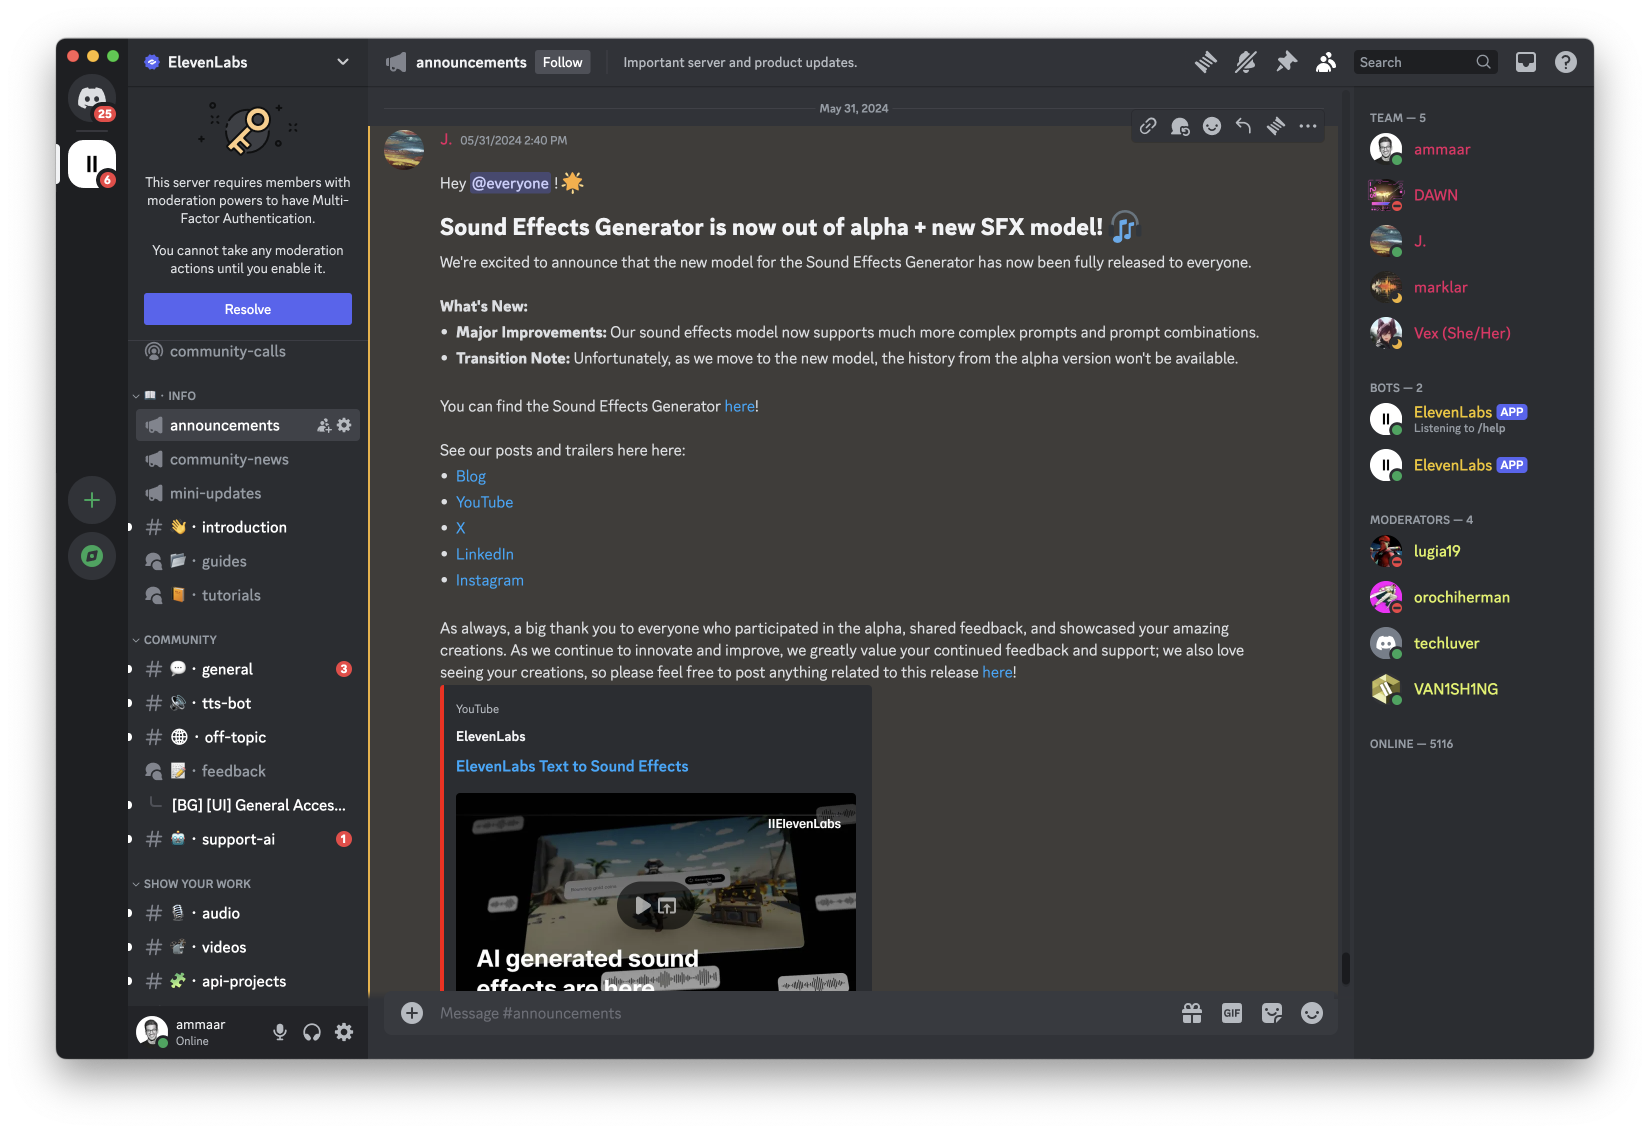Mute the microphone in user panel
The height and width of the screenshot is (1133, 1650).
tap(280, 1032)
